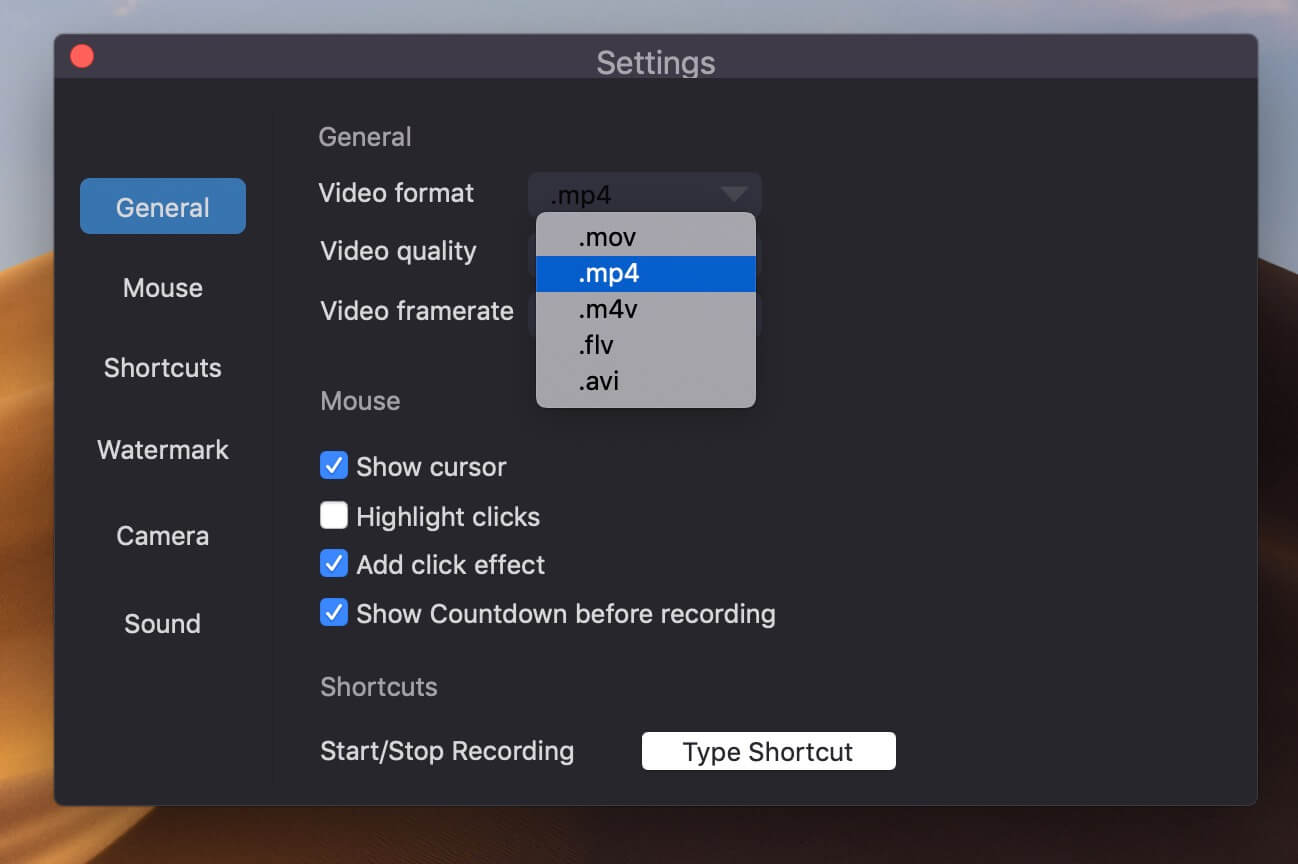The width and height of the screenshot is (1298, 864).
Task: Click the Video framerate label
Action: 417,311
